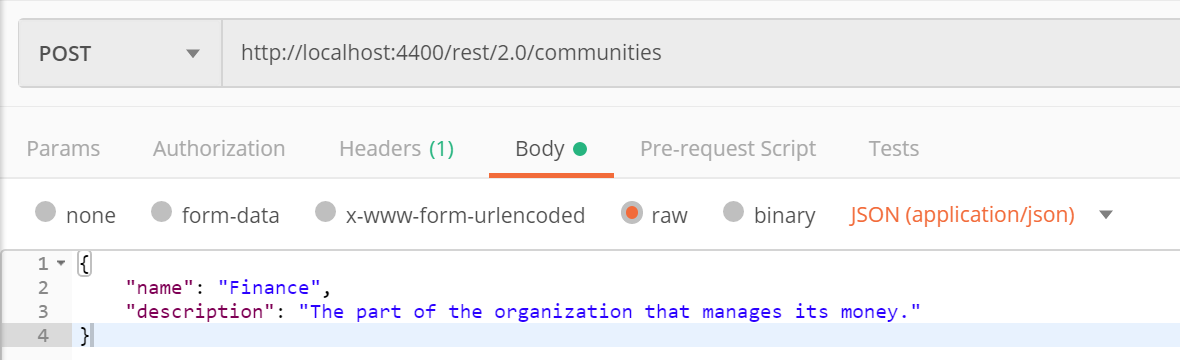Viewport: 1180px width, 360px height.
Task: Switch to the Params tab
Action: (63, 148)
